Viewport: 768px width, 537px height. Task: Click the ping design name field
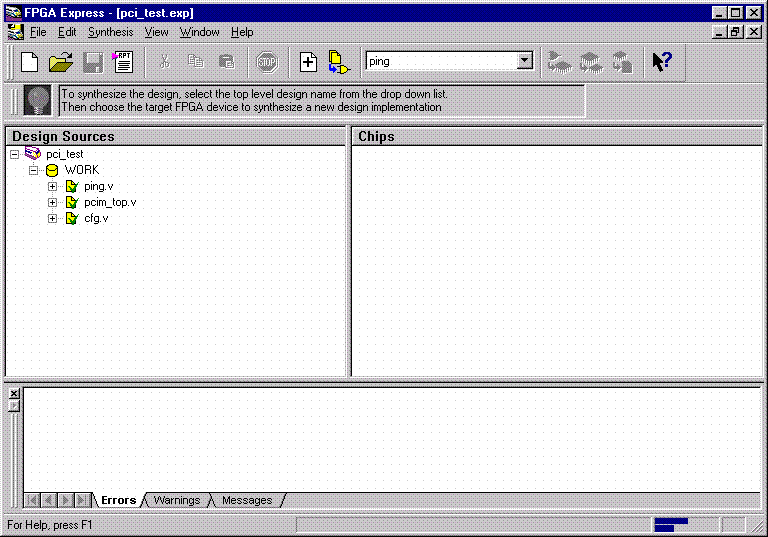coord(441,61)
